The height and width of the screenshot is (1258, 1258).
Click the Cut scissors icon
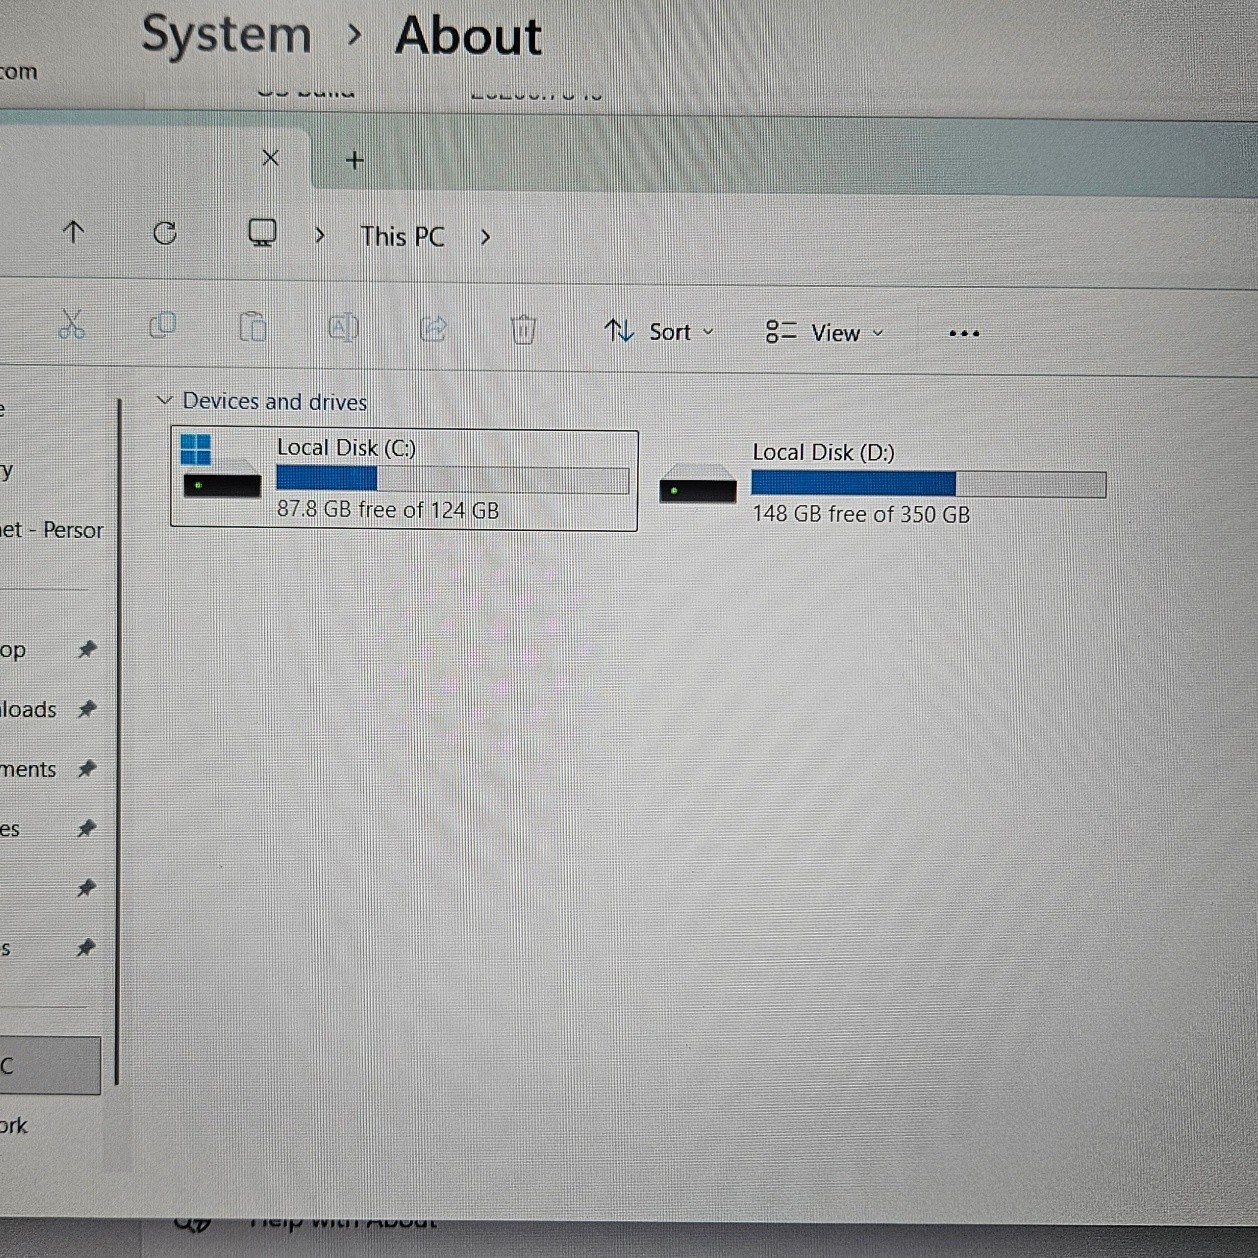coord(71,325)
